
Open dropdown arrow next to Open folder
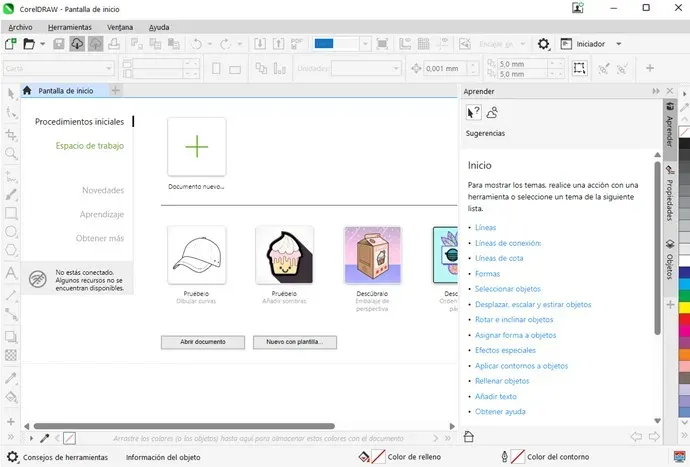[42, 44]
